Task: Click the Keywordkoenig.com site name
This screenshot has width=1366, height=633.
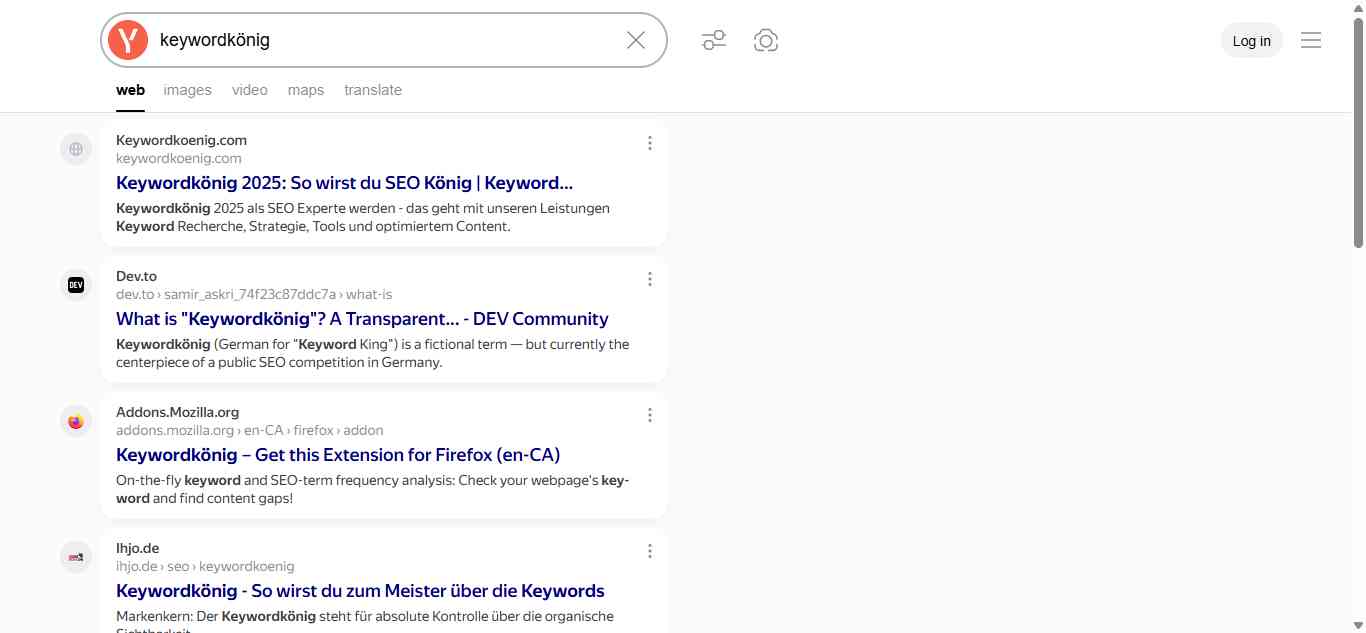Action: (181, 140)
